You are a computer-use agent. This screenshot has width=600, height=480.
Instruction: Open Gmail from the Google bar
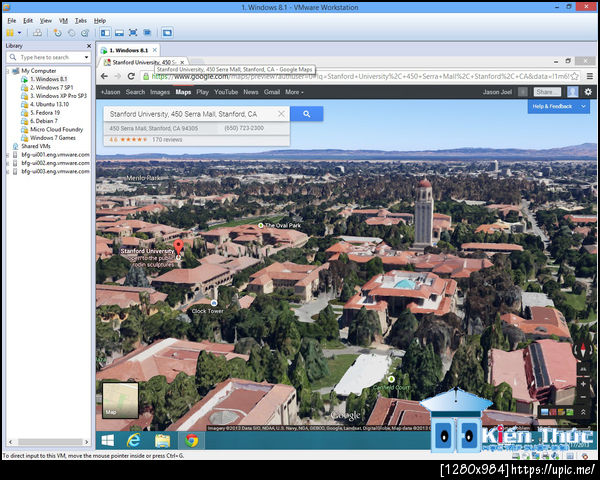click(272, 92)
